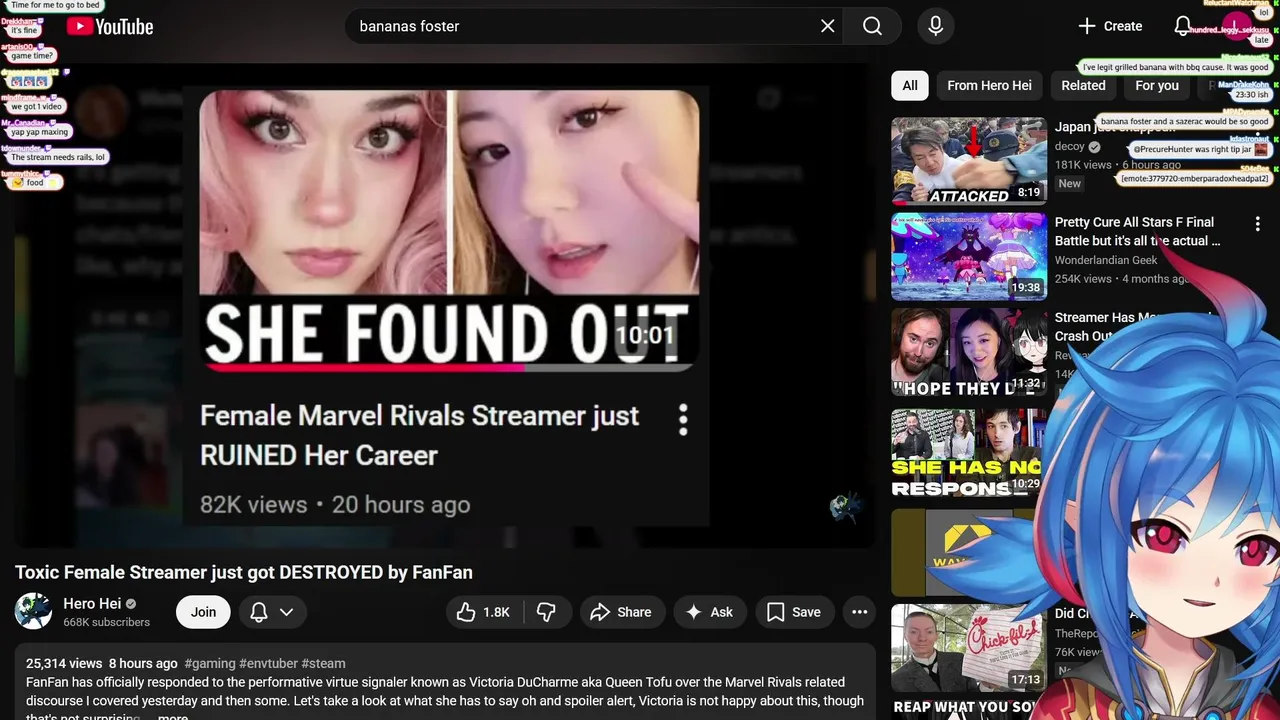Screen dimensions: 1280x720
Task: Click the video title Toxic Female Streamer
Action: (x=244, y=572)
